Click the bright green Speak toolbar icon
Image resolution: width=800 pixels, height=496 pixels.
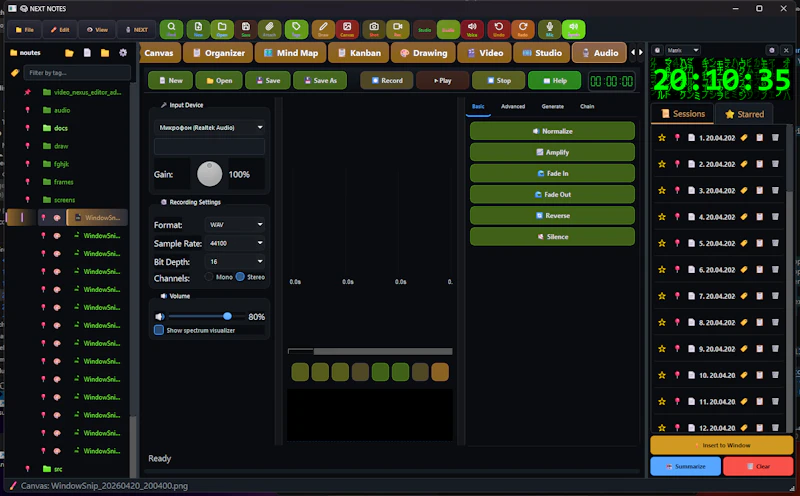[573, 29]
